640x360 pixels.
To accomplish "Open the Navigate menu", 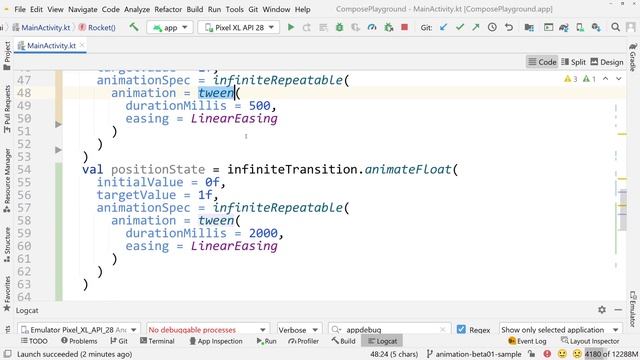I will click(82, 9).
